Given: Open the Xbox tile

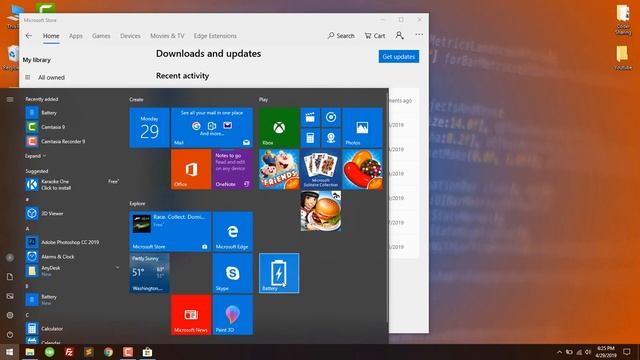Looking at the screenshot, I should tap(279, 128).
